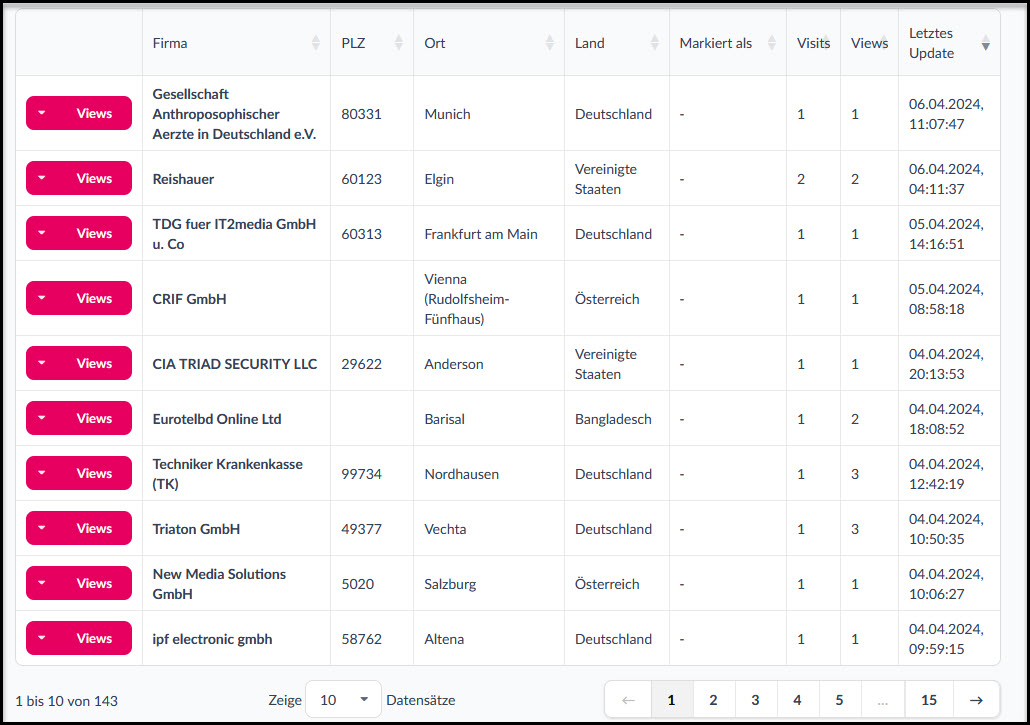Select update timestamp 04.04.2024, 20:13:53
1030x725 pixels.
(x=946, y=364)
